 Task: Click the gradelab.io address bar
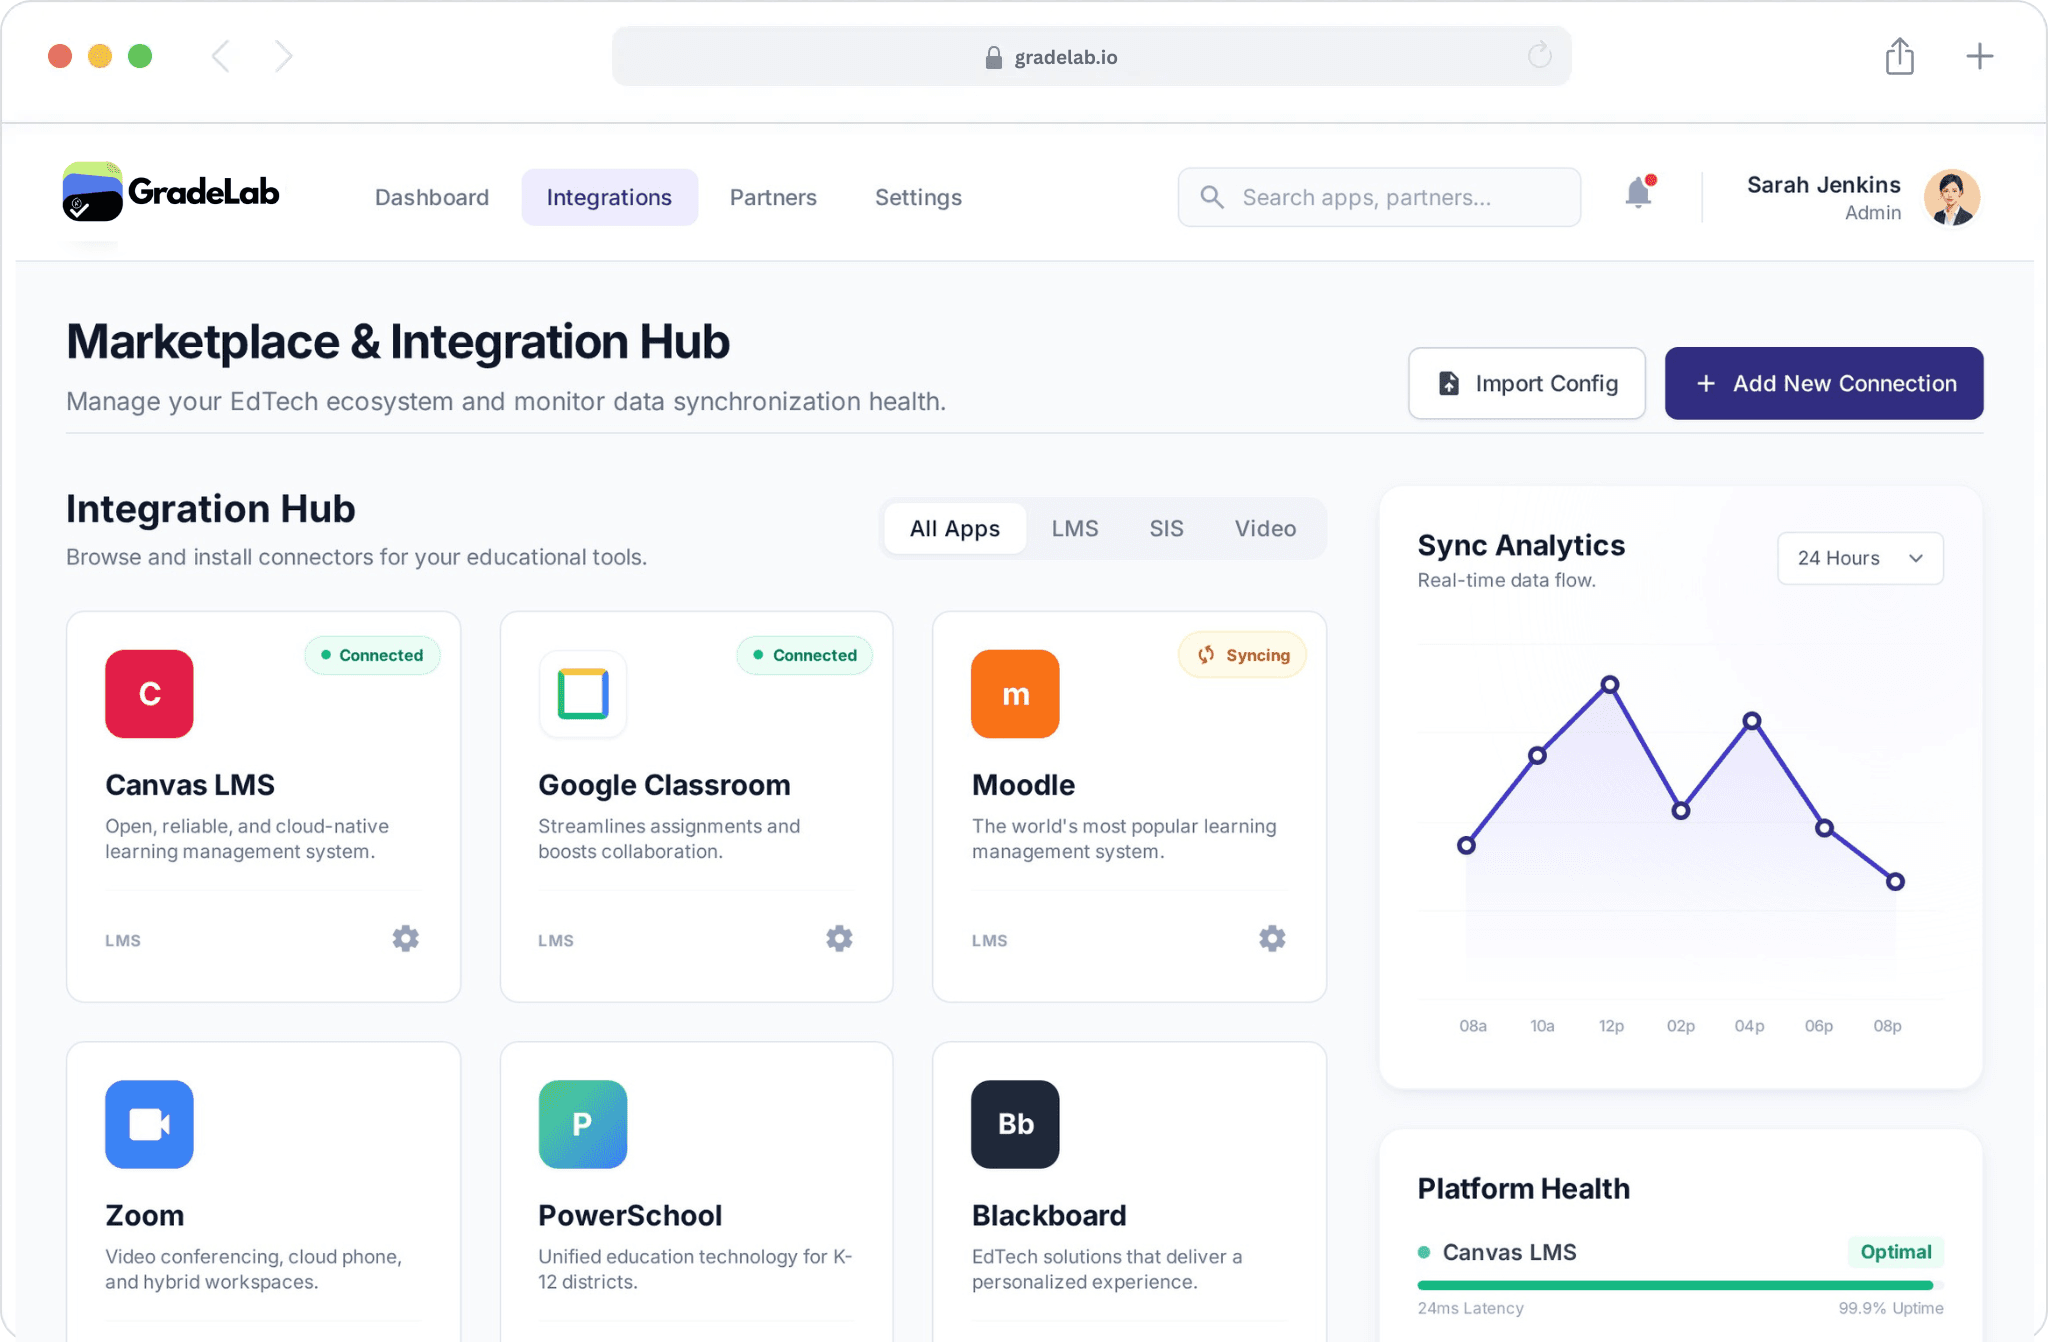click(x=1091, y=56)
